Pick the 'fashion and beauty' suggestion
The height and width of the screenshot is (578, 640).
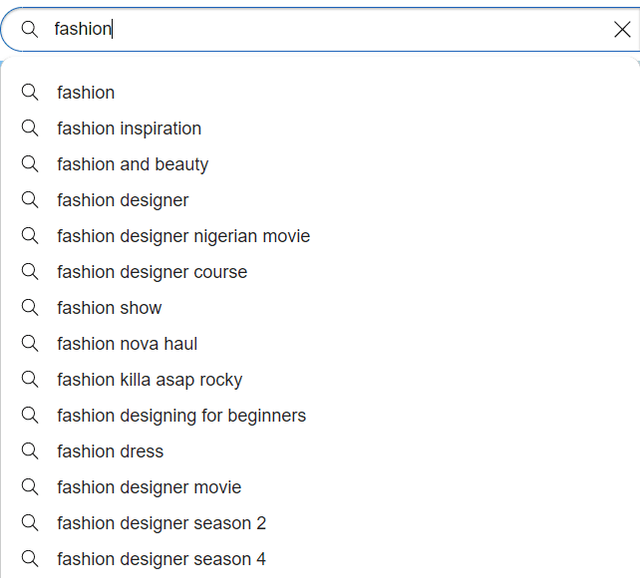pos(133,164)
